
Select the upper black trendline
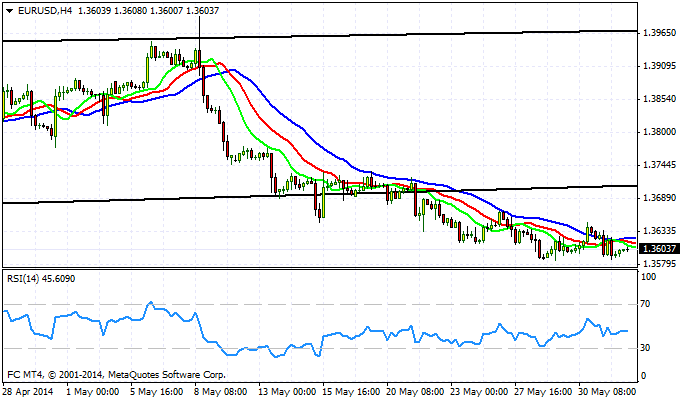pos(320,36)
